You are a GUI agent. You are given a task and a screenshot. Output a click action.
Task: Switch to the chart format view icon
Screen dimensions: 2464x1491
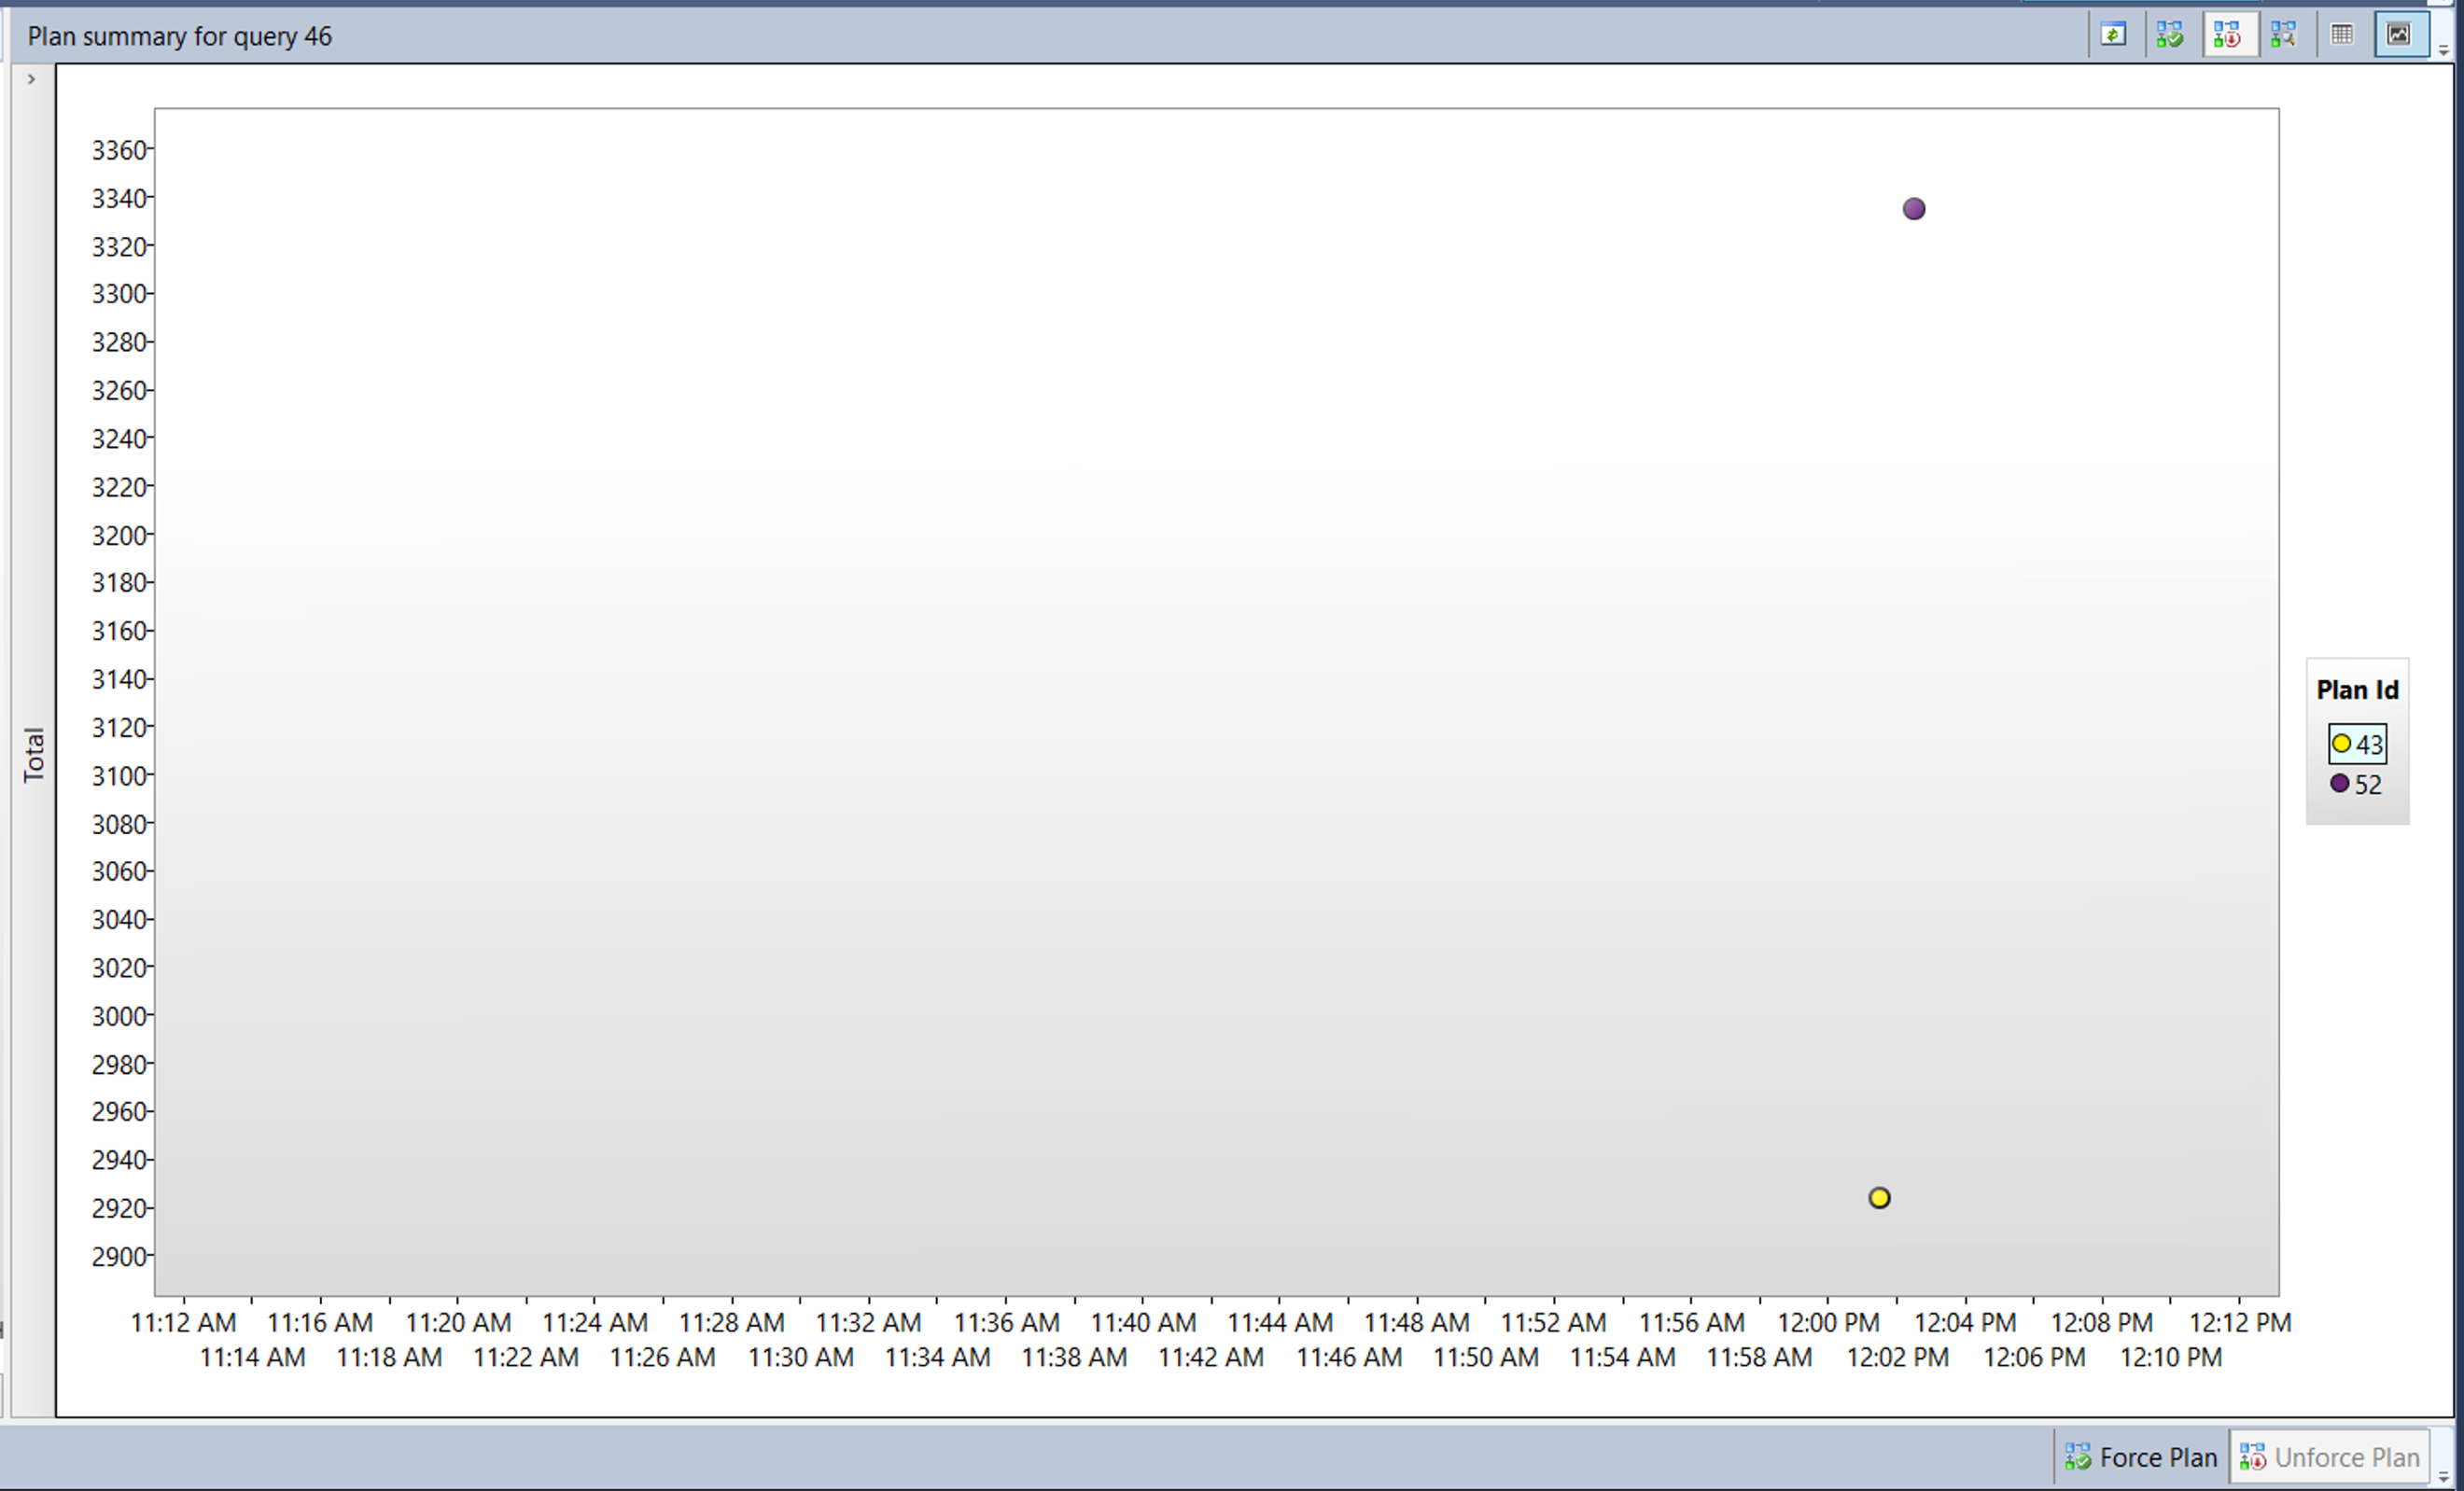(x=2401, y=35)
